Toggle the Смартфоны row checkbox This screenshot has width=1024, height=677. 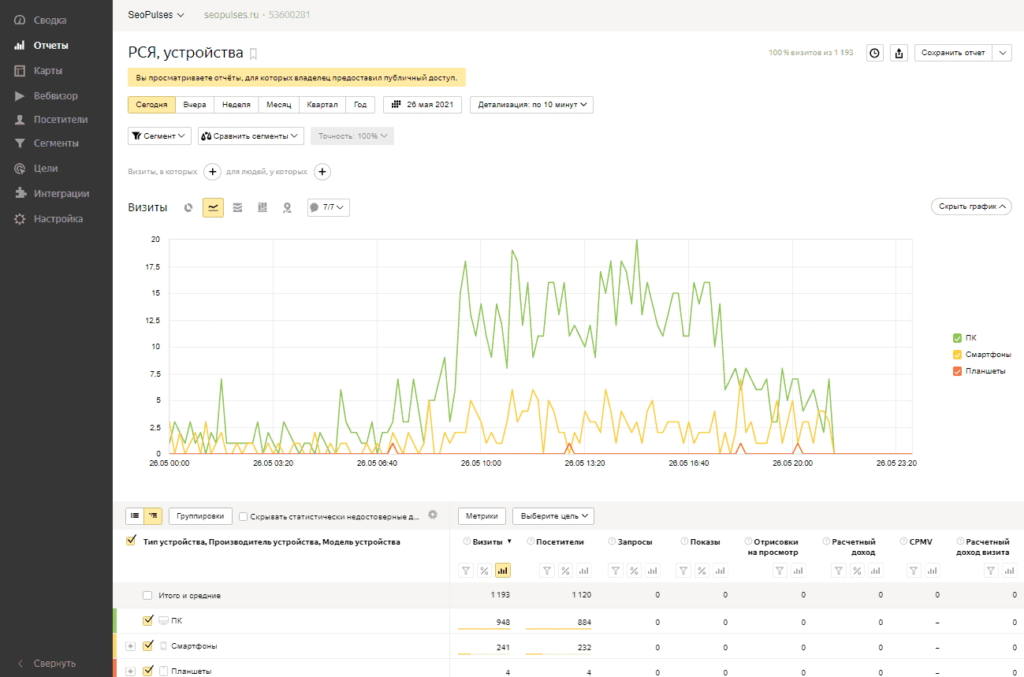click(148, 646)
